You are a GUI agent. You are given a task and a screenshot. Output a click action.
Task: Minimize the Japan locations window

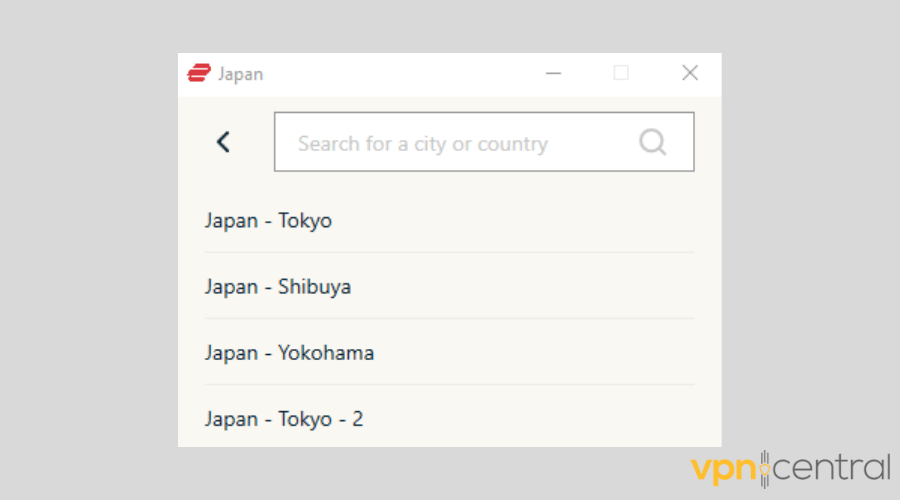tap(553, 73)
